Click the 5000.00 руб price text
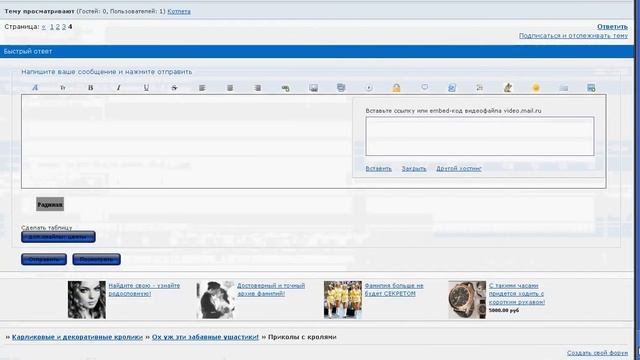This screenshot has height=360, width=640. [x=504, y=311]
